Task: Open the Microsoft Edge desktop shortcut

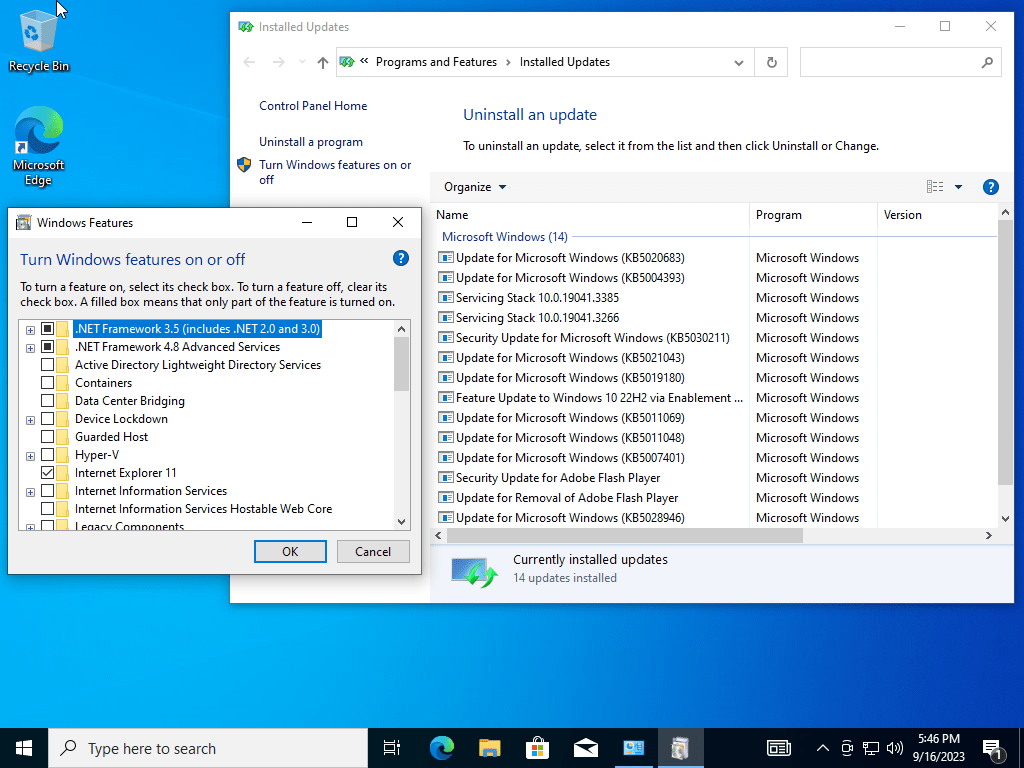Action: tap(39, 146)
